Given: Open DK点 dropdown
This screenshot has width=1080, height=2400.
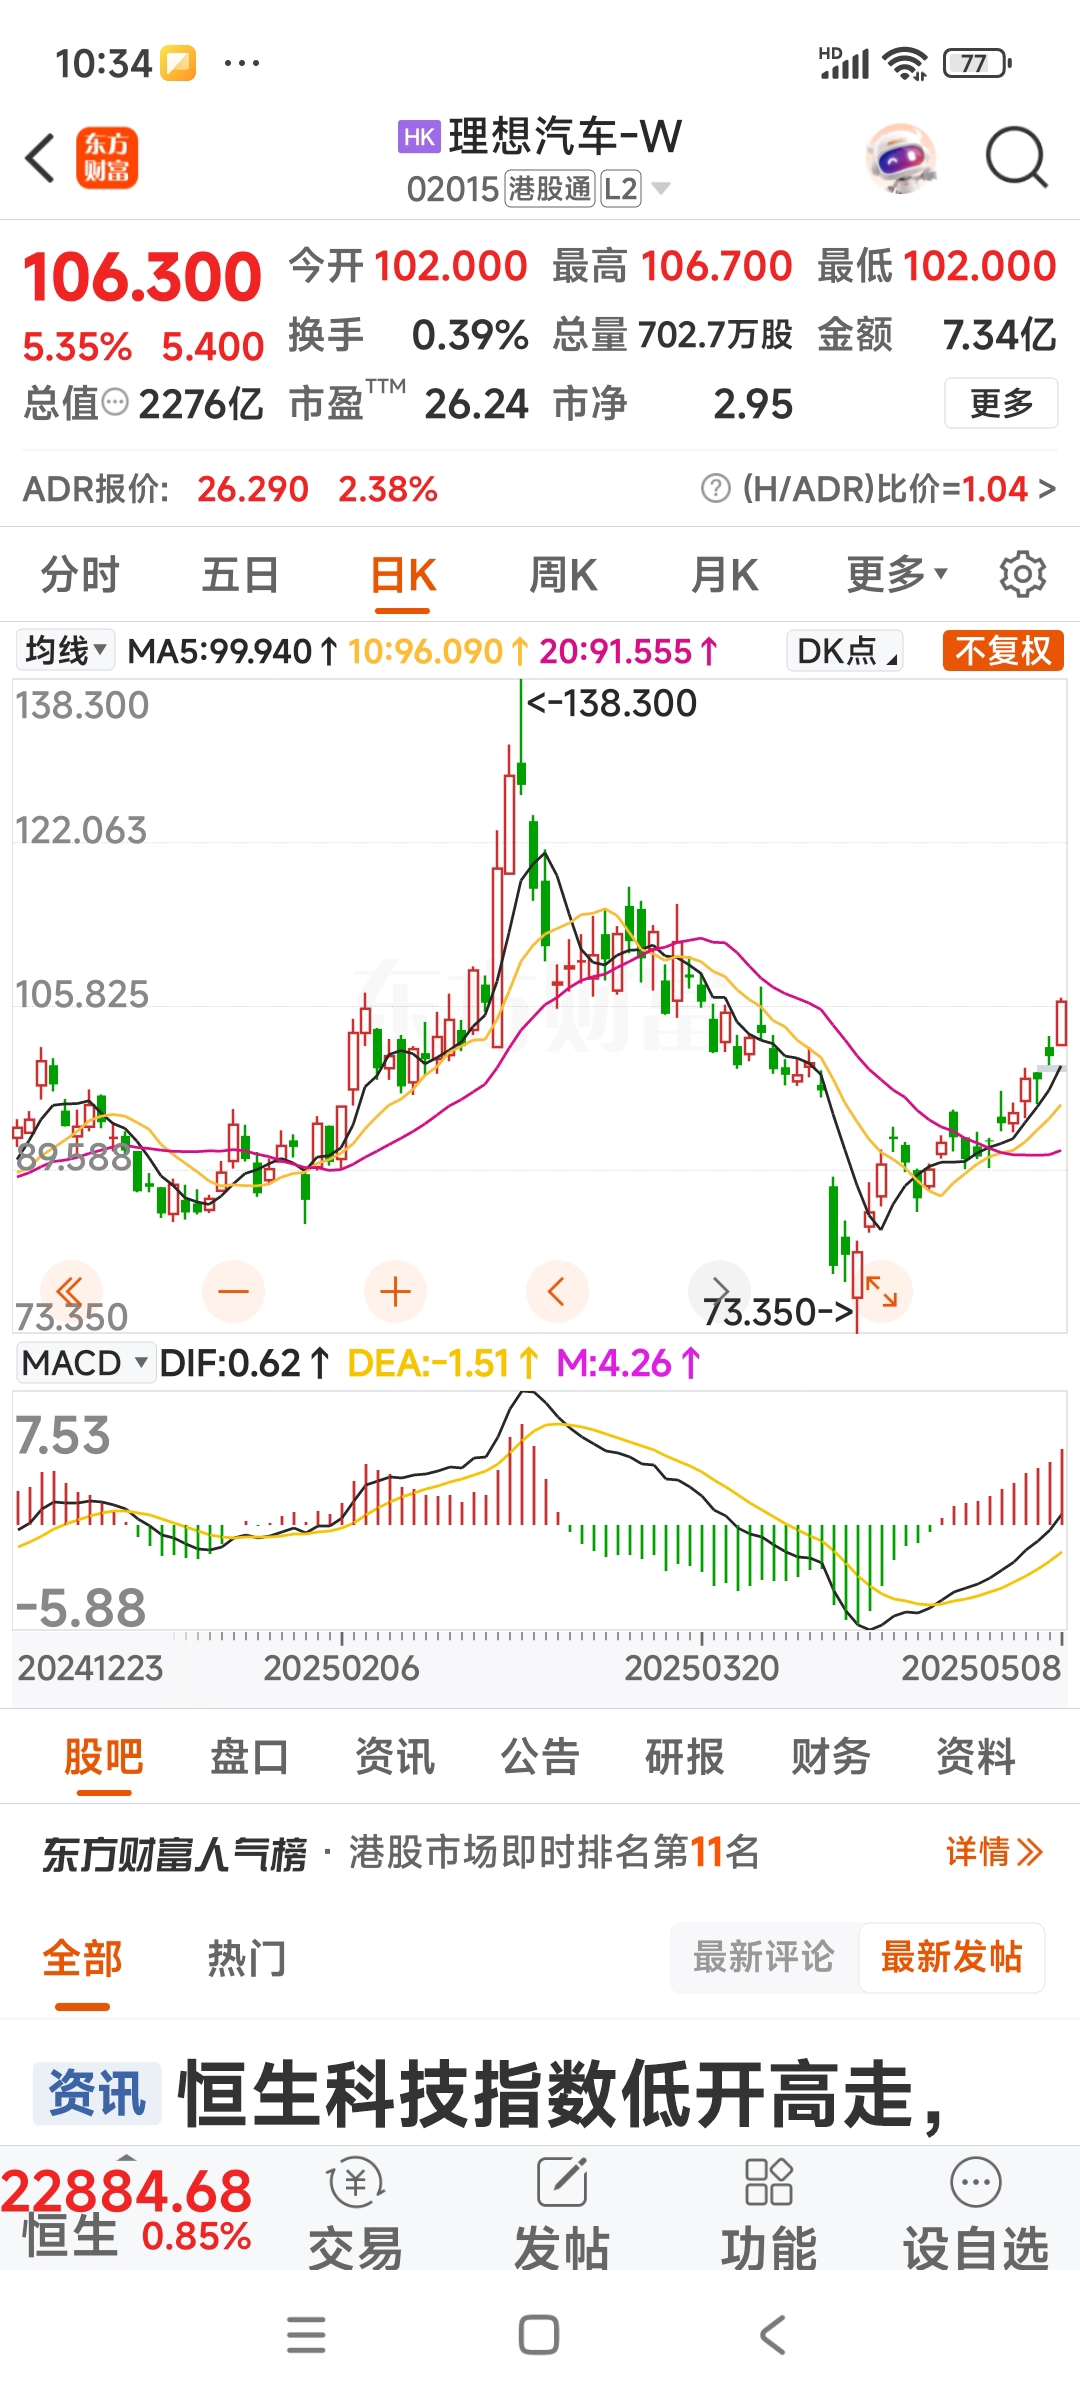Looking at the screenshot, I should [845, 650].
